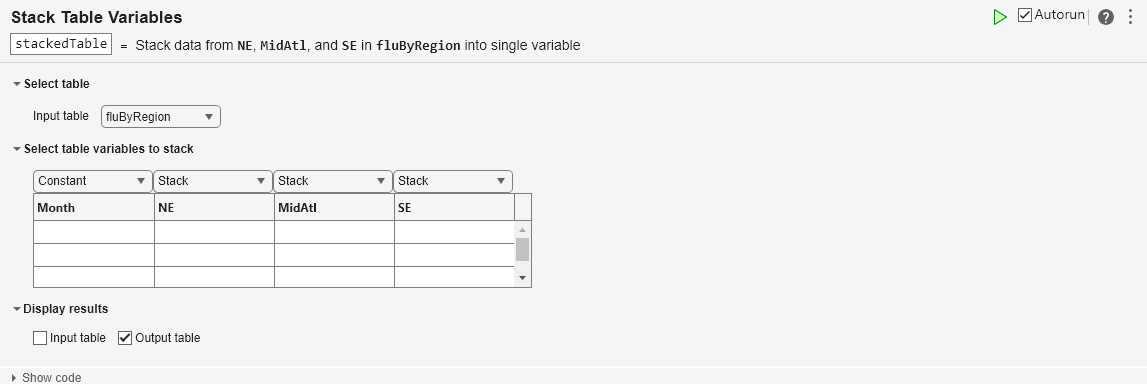Open help via the question mark icon
Image resolution: width=1147 pixels, height=384 pixels.
coord(1106,17)
